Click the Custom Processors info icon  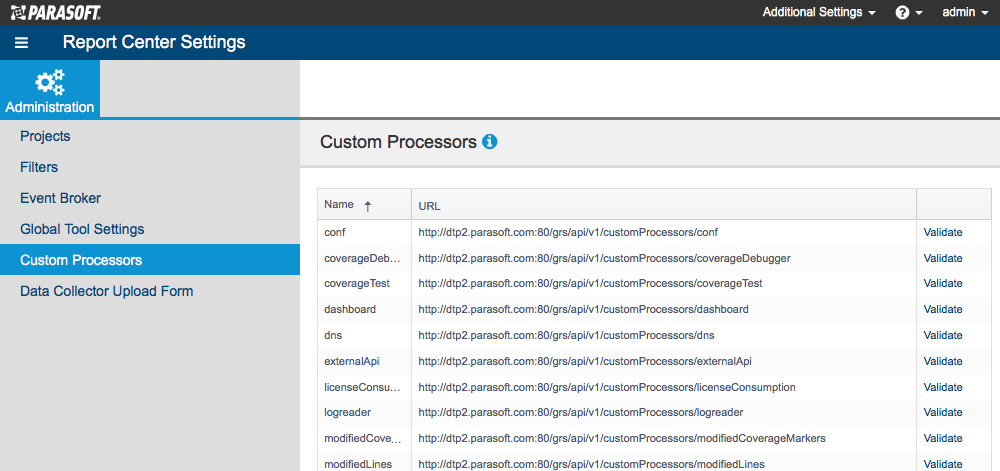[x=490, y=141]
